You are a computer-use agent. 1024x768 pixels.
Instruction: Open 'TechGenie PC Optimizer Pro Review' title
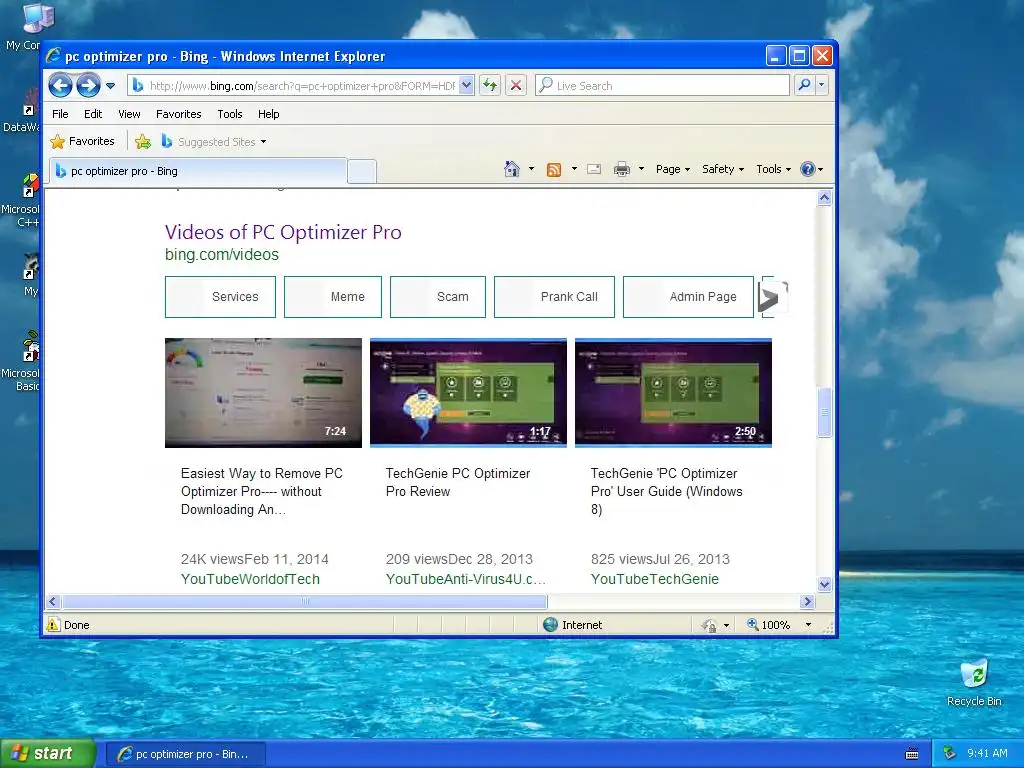pos(458,482)
